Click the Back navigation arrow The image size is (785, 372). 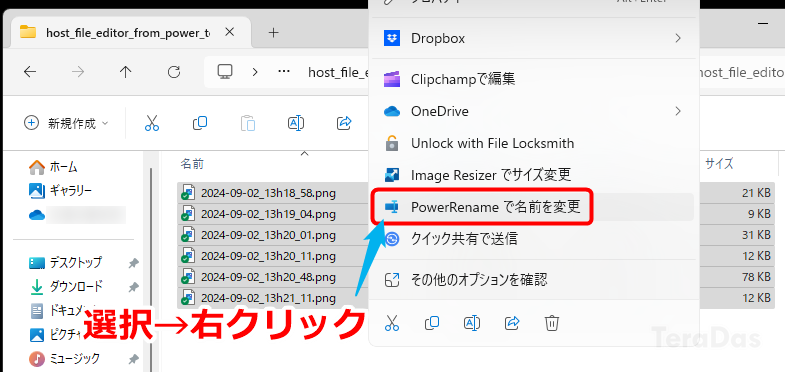click(30, 72)
